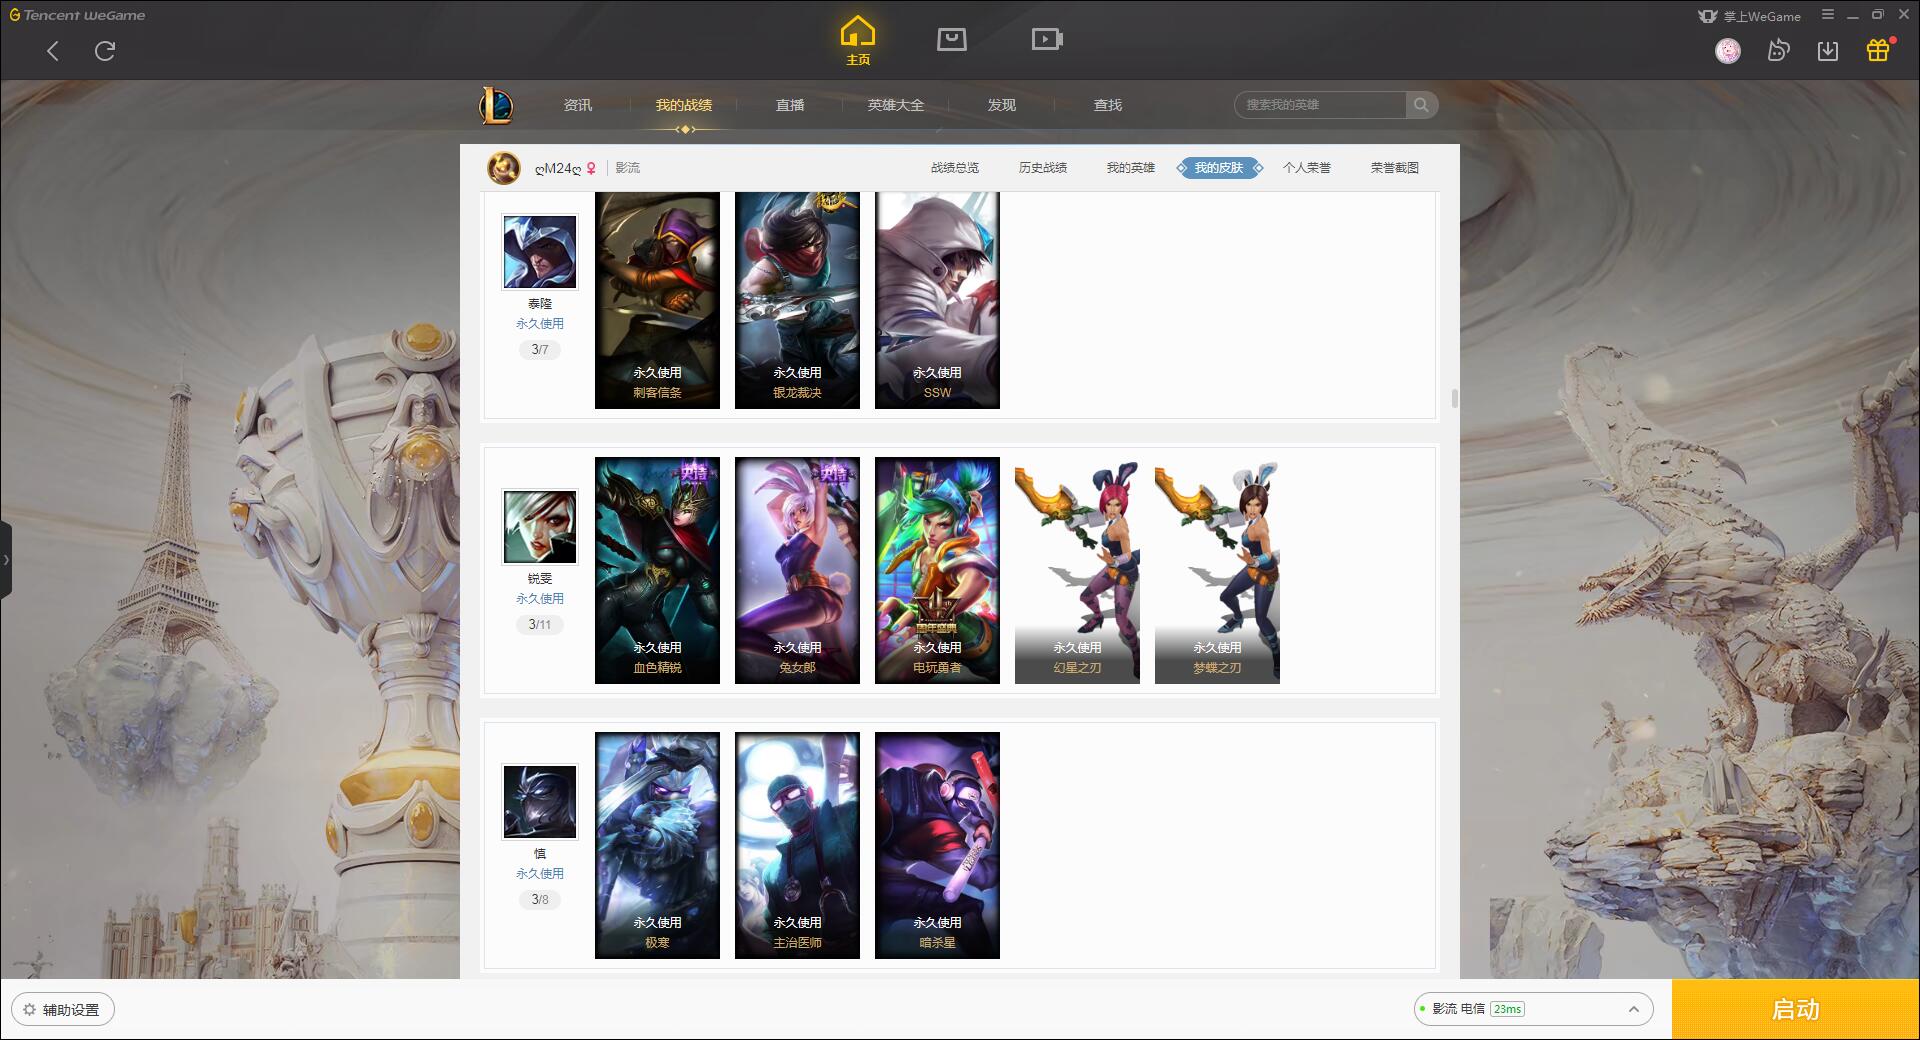Open the 荣誉截图 sub-tab
Screen dimensions: 1920x1040
tap(1395, 168)
